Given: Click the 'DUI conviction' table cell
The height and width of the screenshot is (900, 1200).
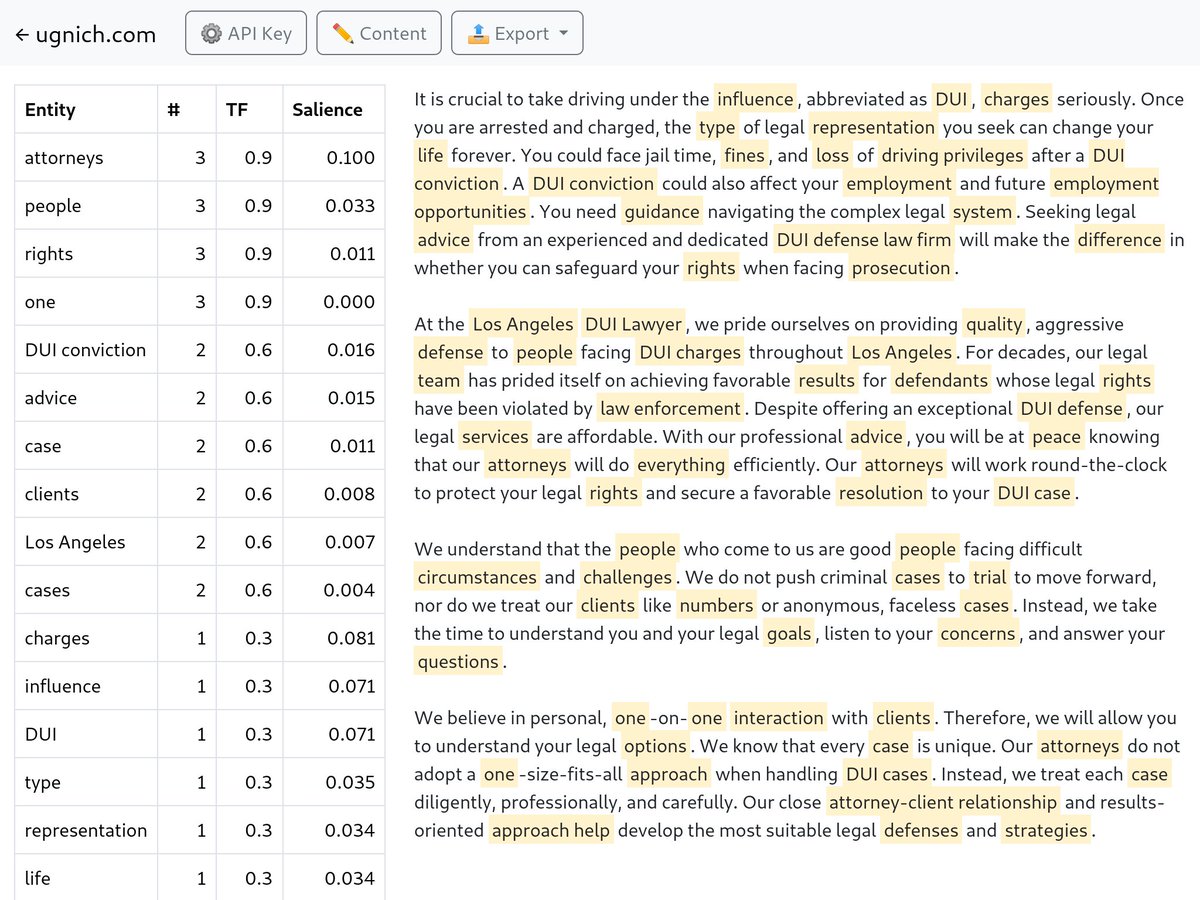Looking at the screenshot, I should (x=86, y=350).
